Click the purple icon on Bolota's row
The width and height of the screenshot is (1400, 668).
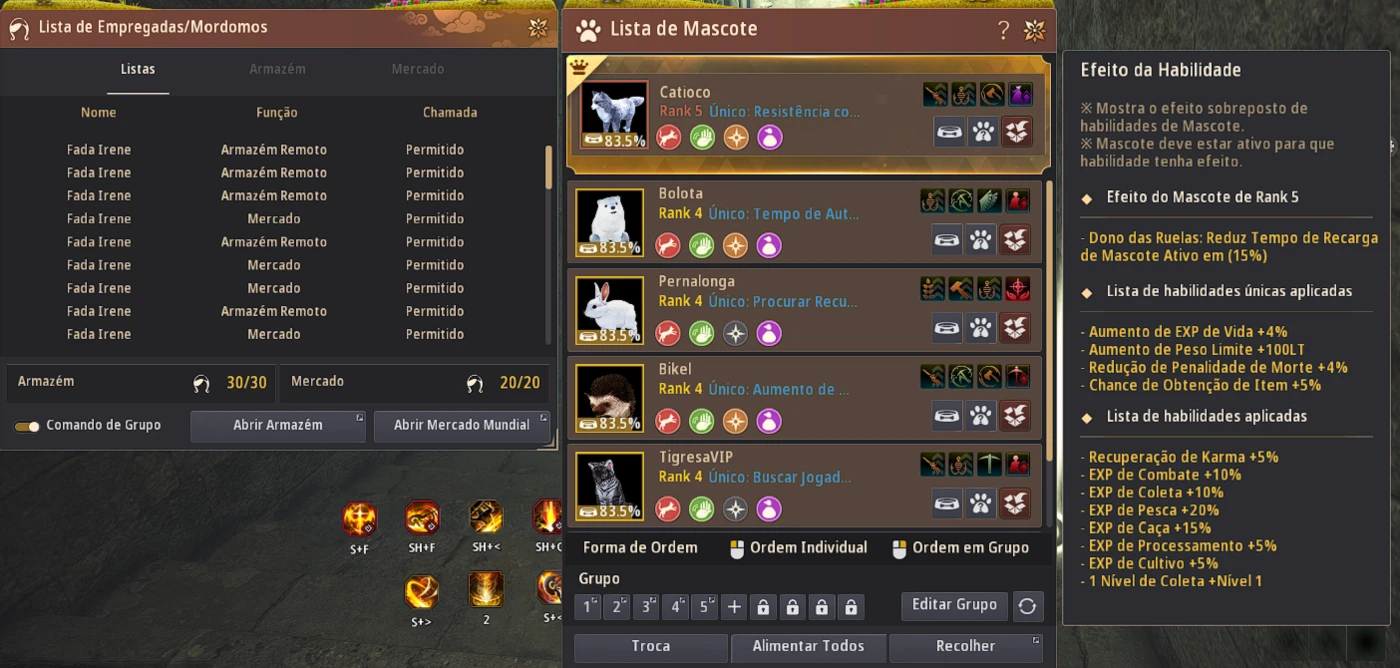pos(769,245)
